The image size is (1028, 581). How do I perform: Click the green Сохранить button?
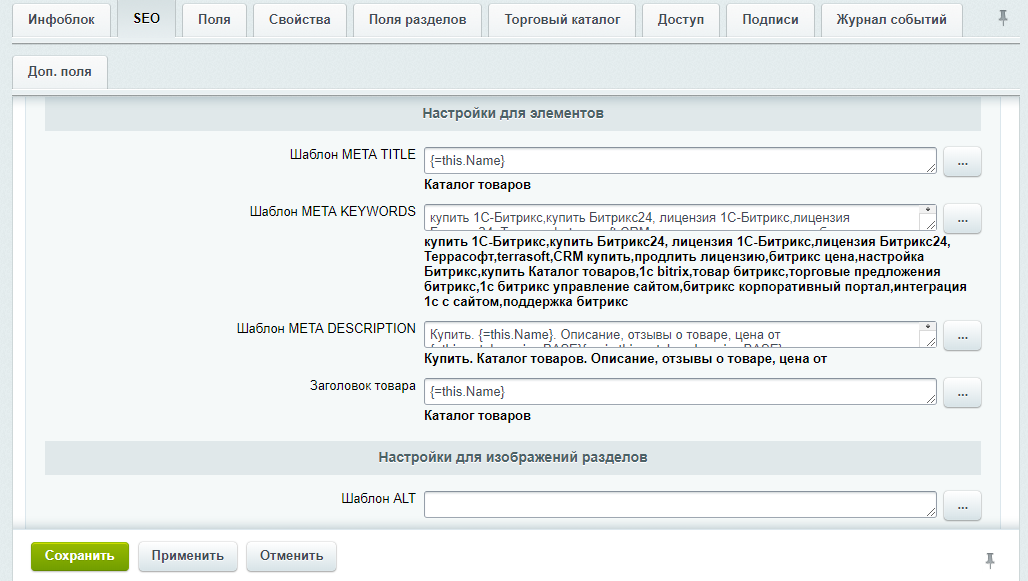pyautogui.click(x=79, y=557)
